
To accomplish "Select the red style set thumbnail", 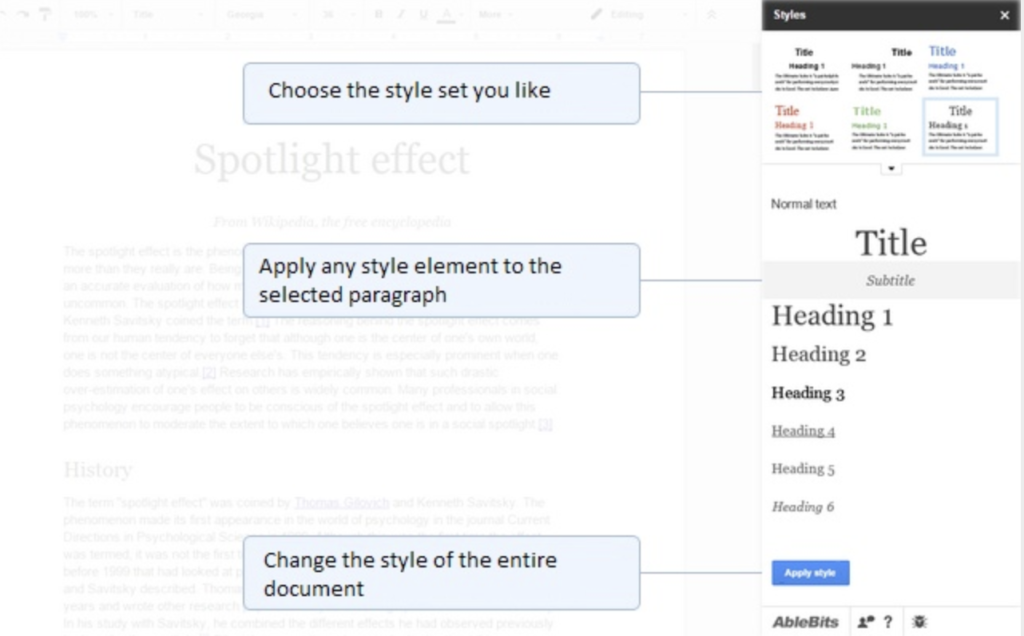I will [806, 128].
